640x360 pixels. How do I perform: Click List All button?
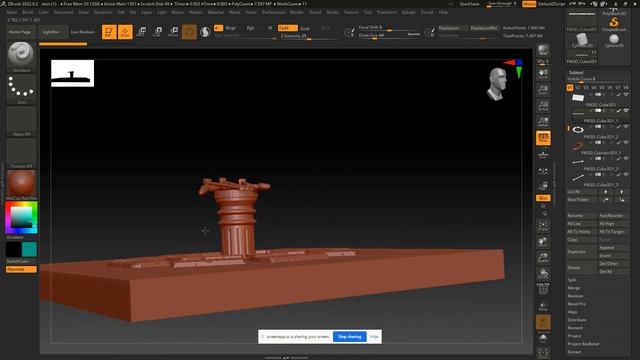tap(582, 191)
